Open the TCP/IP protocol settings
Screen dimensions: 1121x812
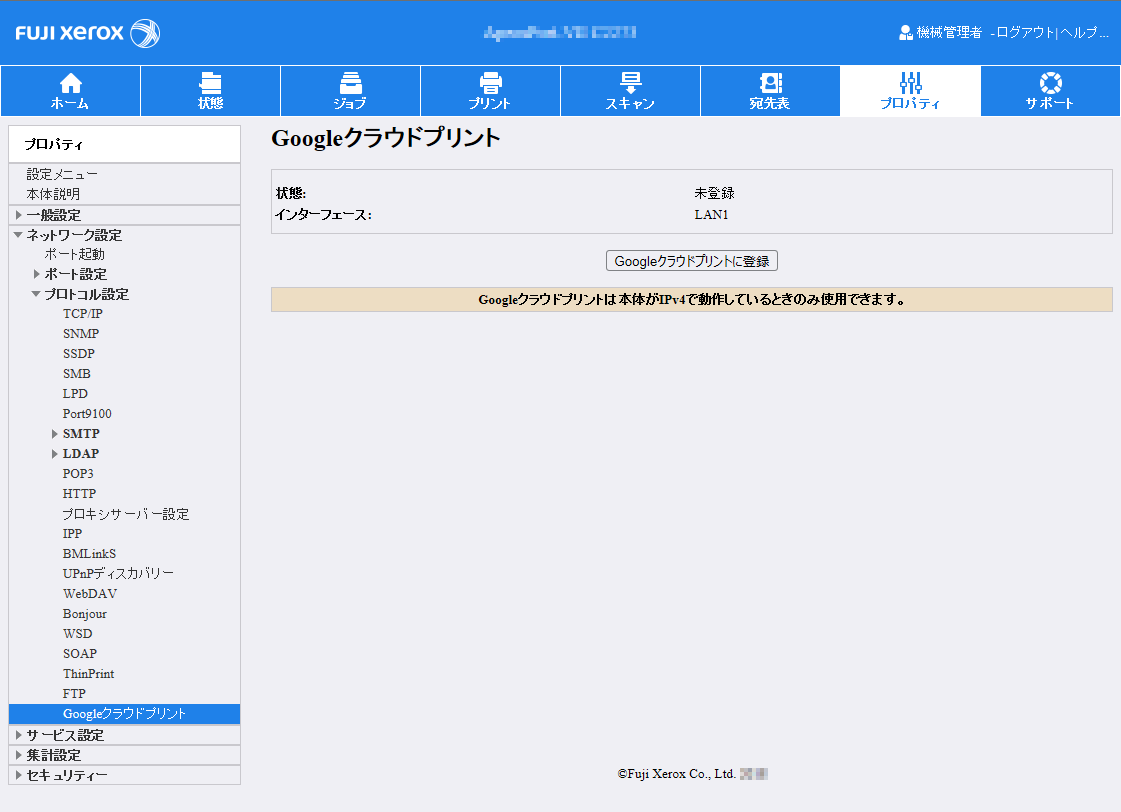pos(83,314)
